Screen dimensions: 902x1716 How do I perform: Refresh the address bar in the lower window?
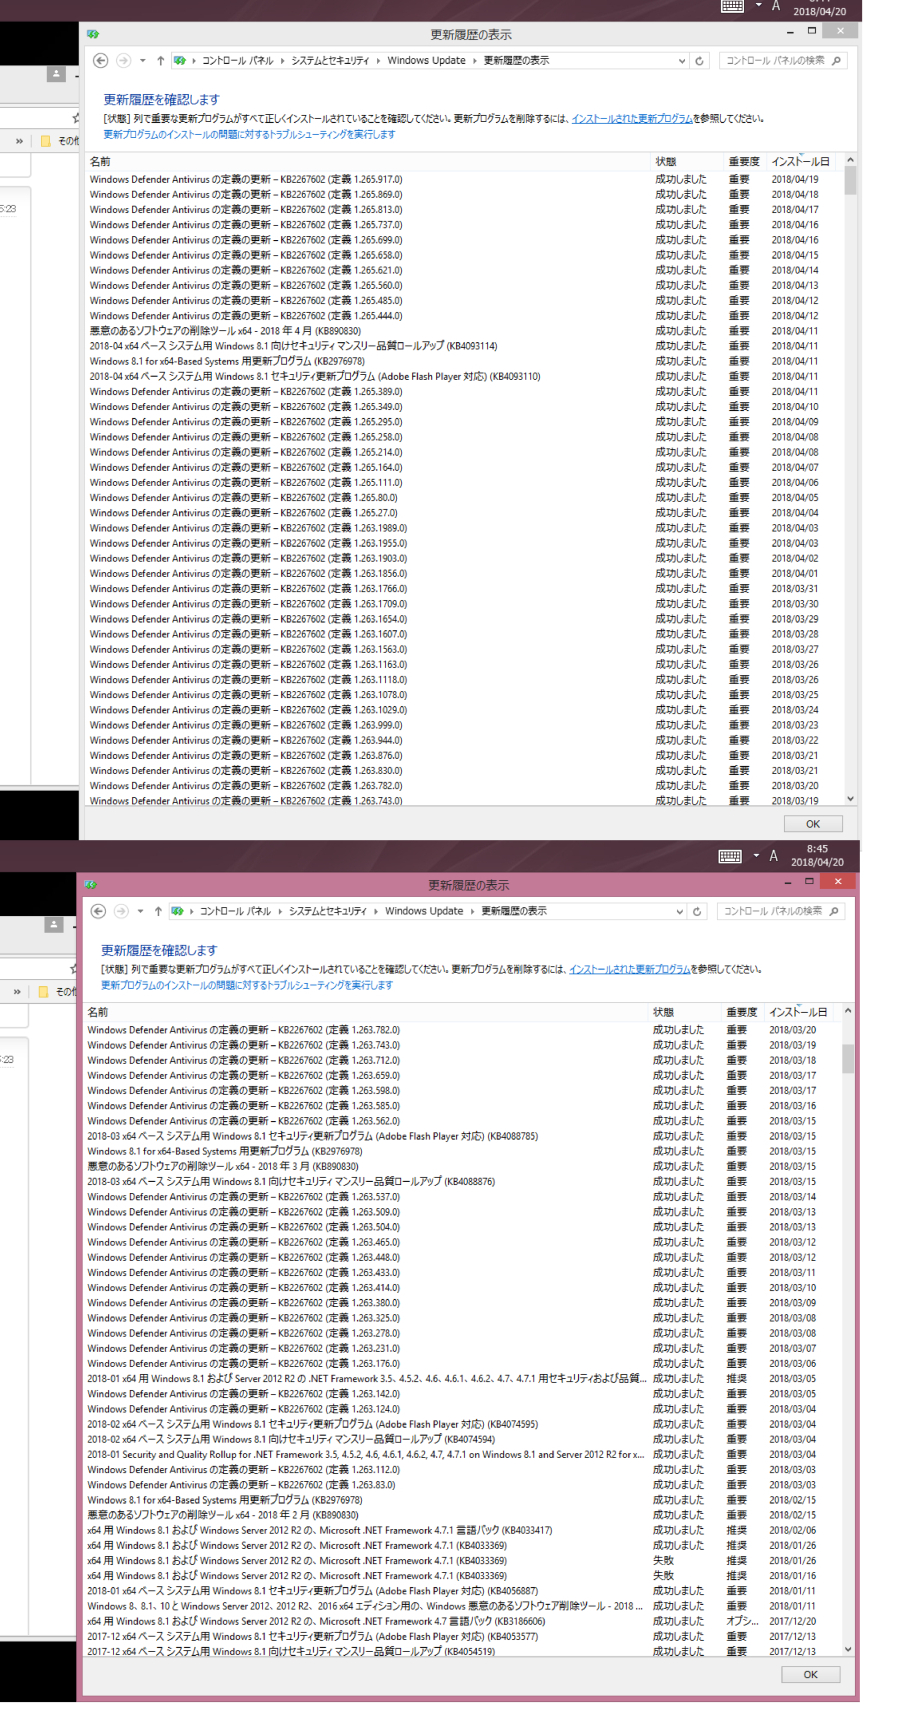(697, 911)
